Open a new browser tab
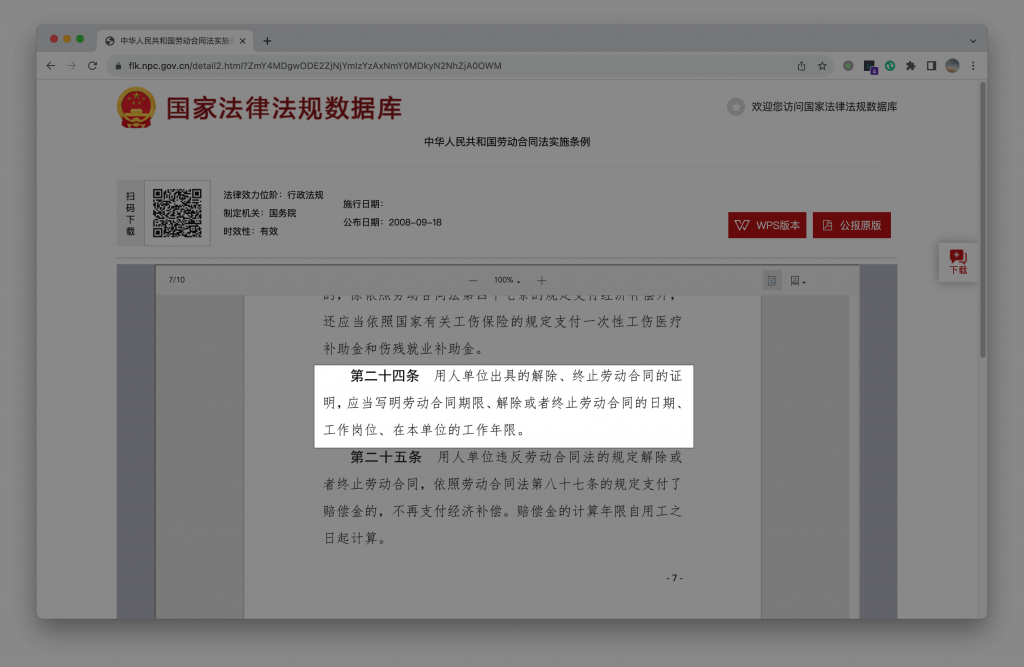The width and height of the screenshot is (1024, 667). 267,41
